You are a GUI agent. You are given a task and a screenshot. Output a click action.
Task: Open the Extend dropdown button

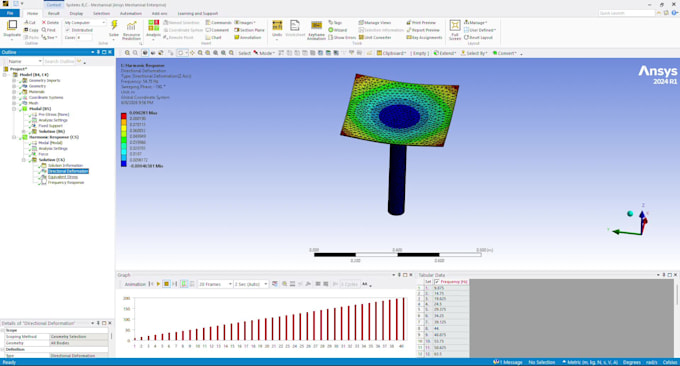445,53
